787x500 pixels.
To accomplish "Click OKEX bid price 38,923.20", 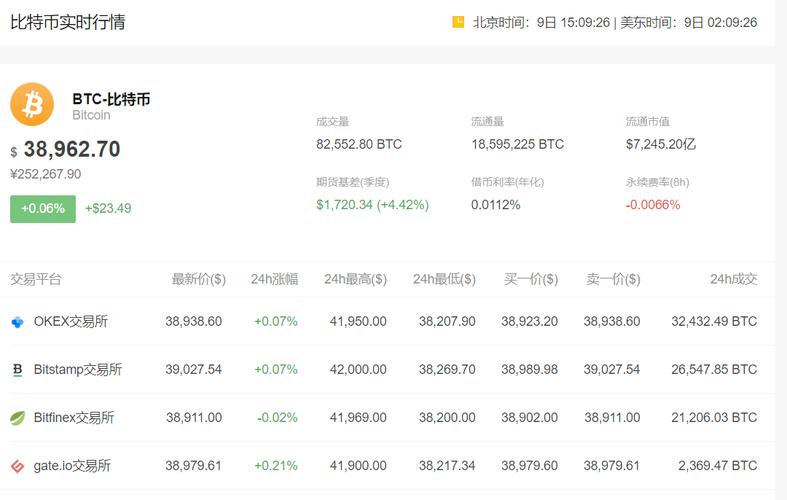I will 530,321.
